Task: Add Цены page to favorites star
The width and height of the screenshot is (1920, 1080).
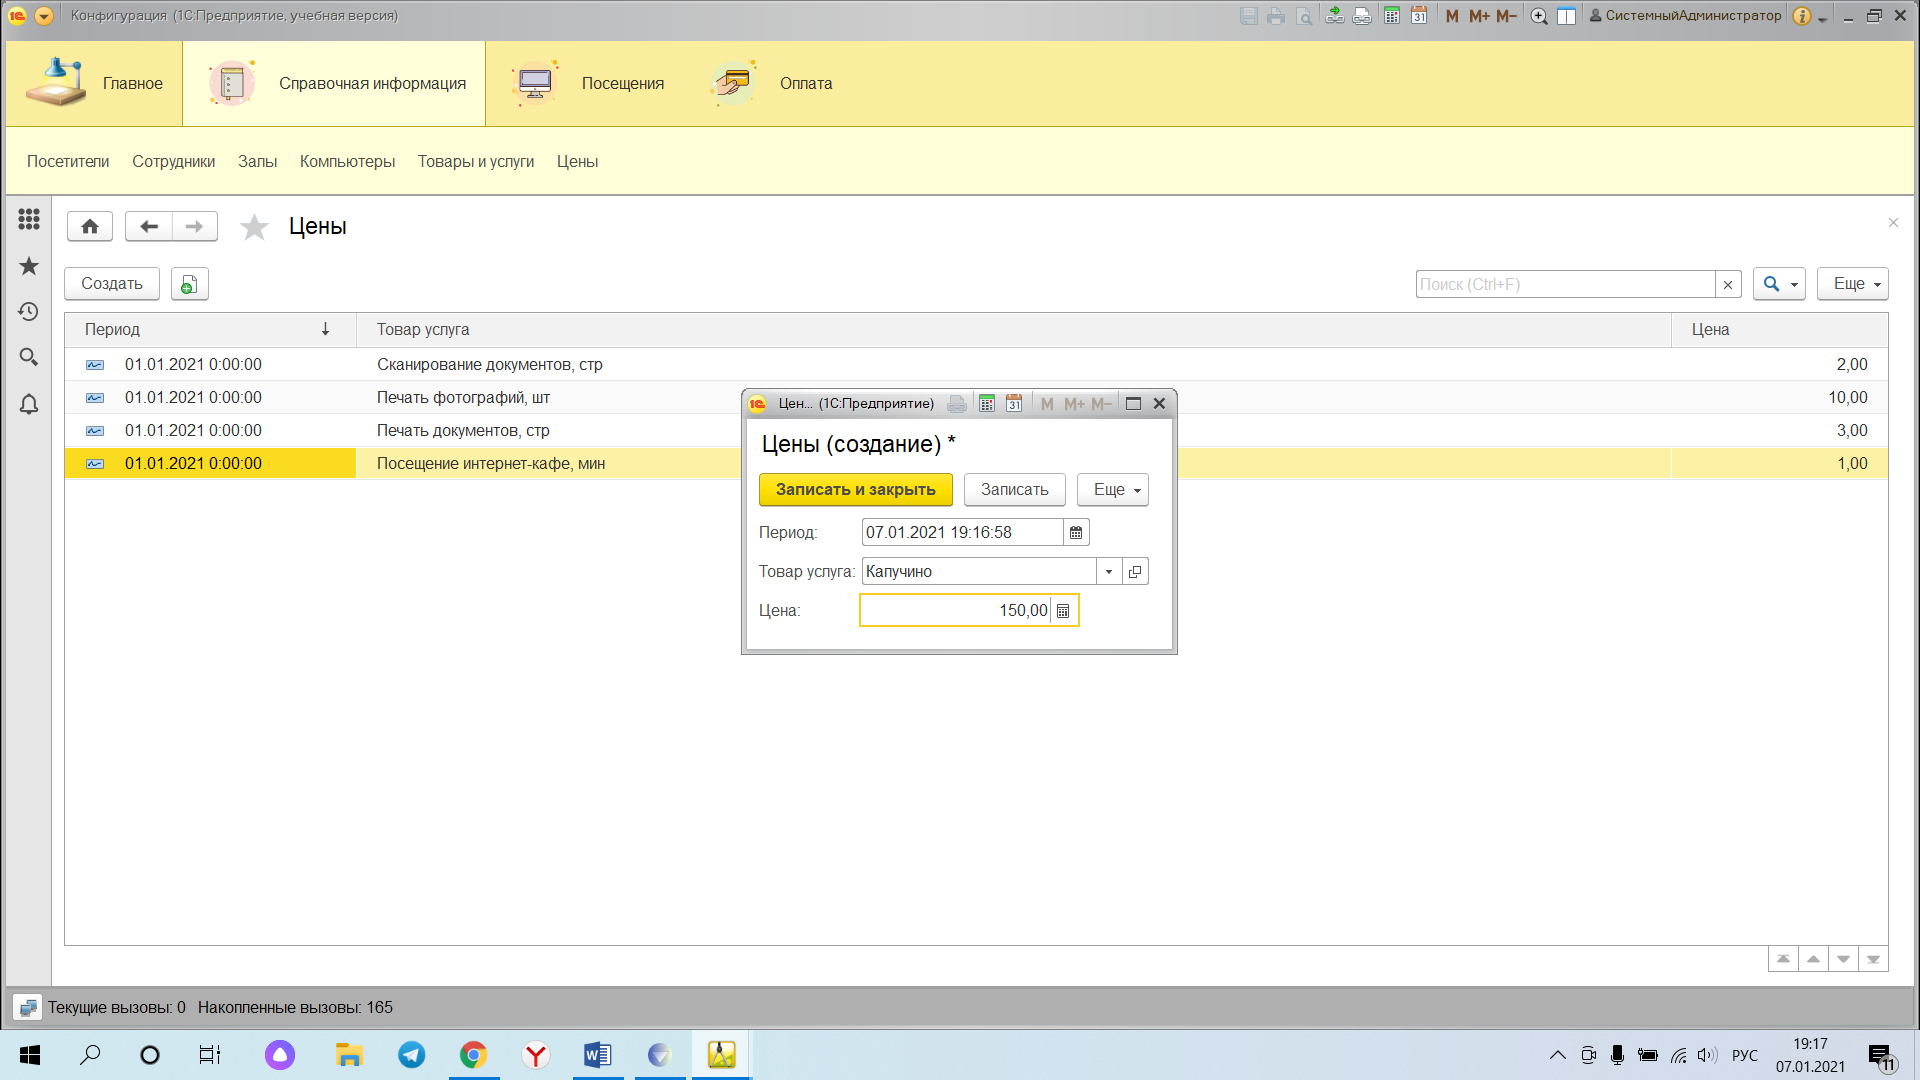Action: tap(254, 227)
